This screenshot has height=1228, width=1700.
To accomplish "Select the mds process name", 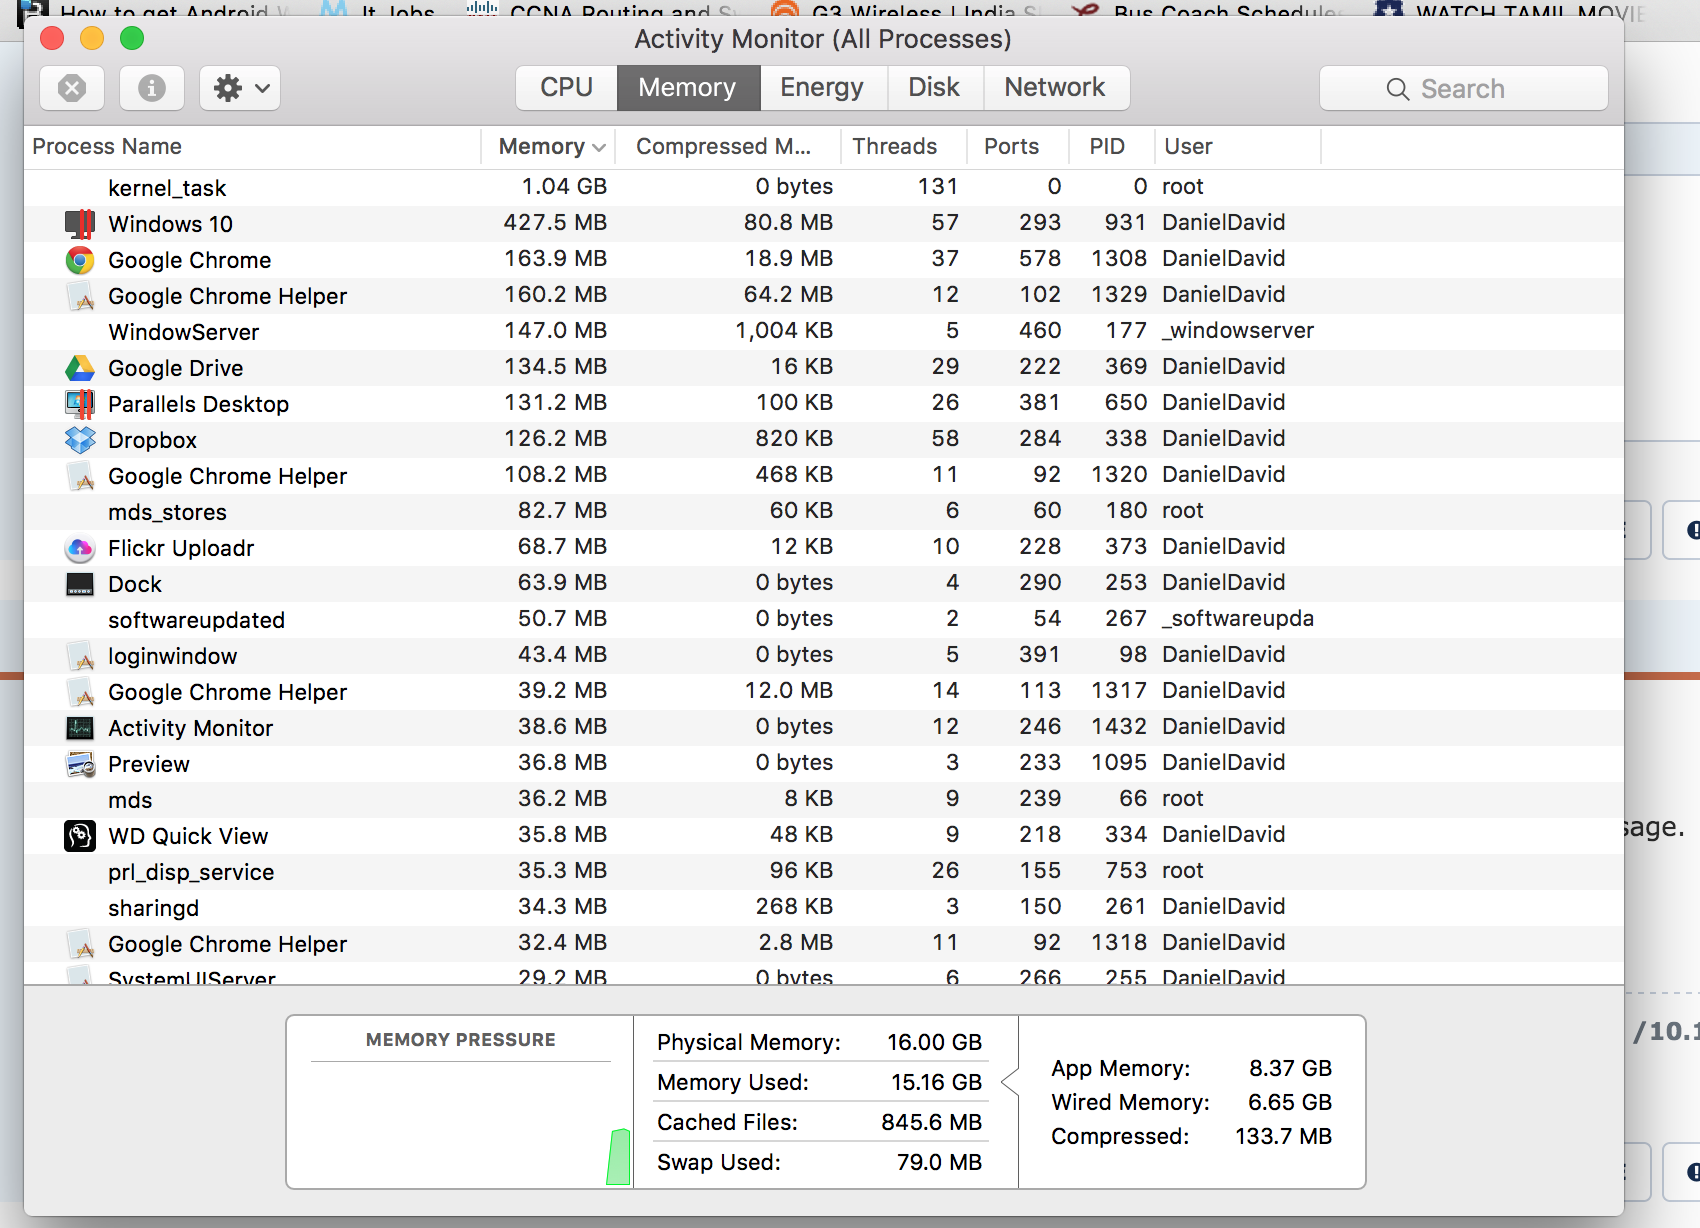I will pos(130,800).
